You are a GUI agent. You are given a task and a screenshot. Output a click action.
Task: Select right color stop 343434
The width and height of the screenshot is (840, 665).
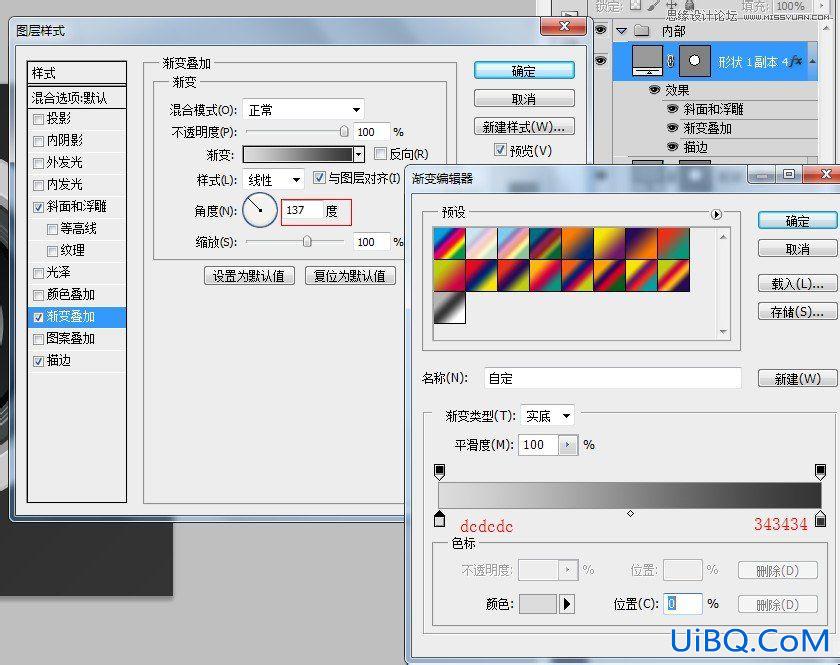pyautogui.click(x=820, y=519)
